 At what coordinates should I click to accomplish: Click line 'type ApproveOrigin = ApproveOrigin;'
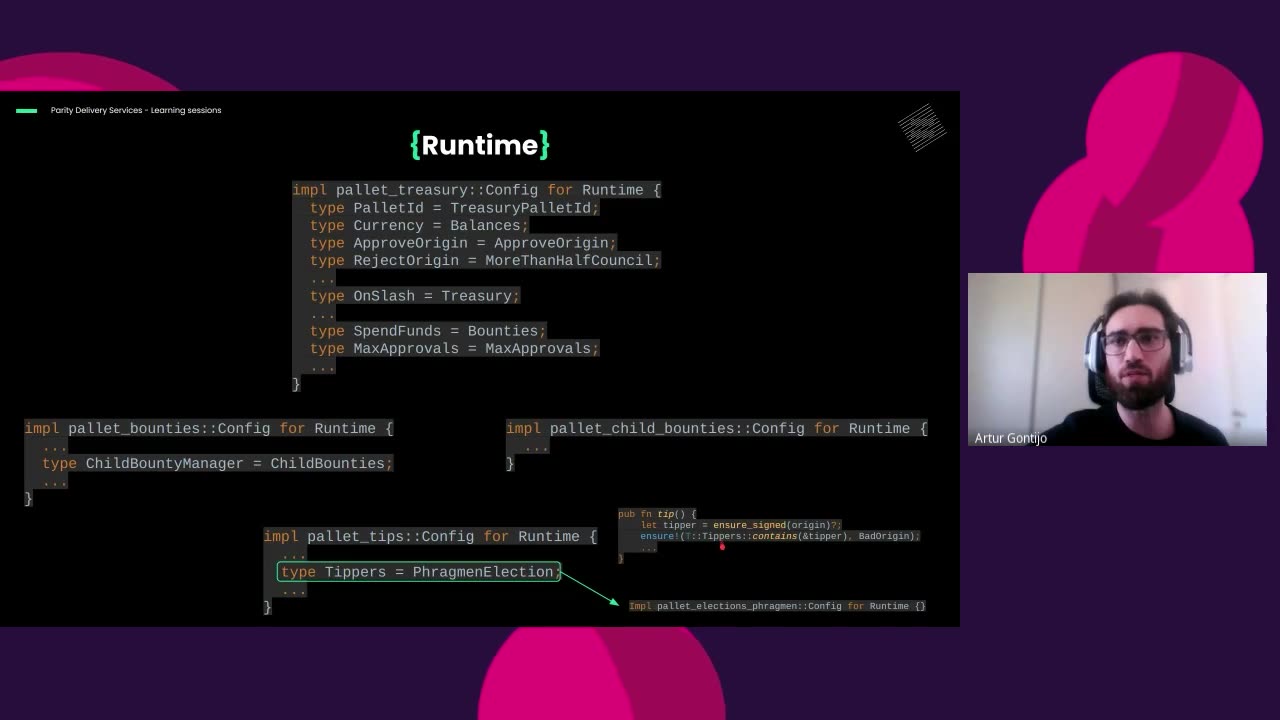tap(463, 243)
